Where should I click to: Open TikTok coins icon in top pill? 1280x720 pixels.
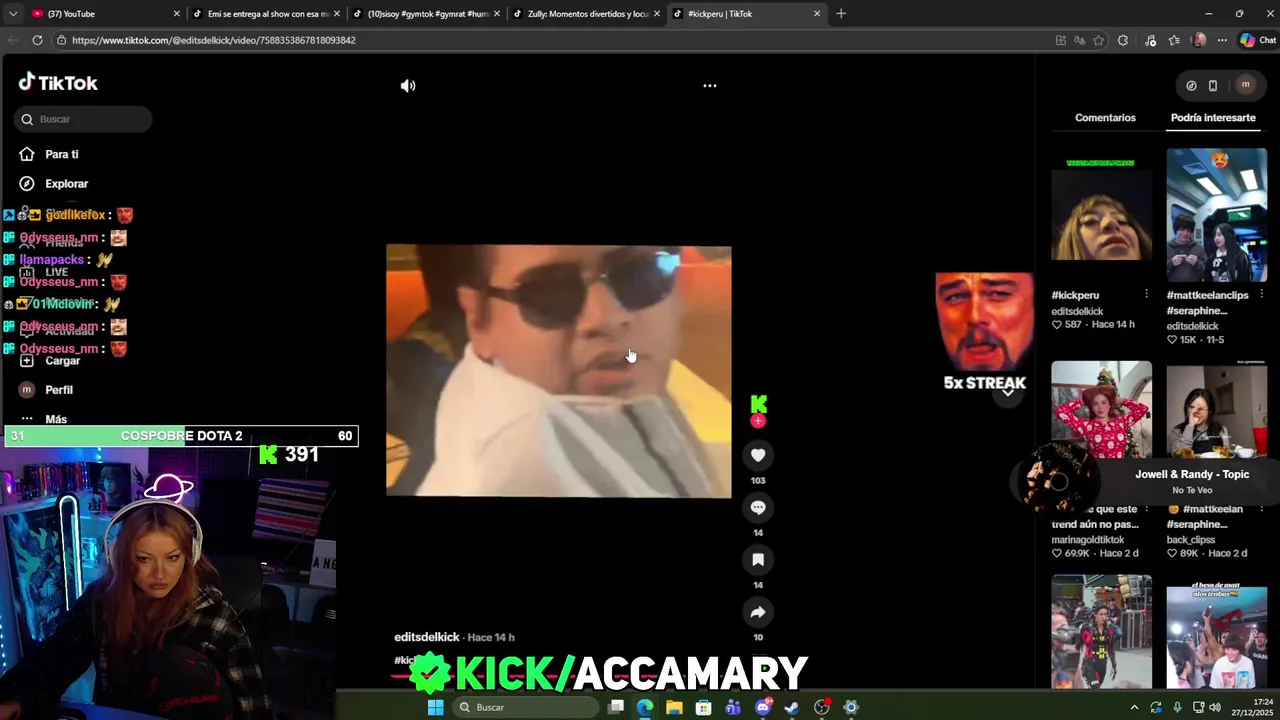(x=1191, y=86)
